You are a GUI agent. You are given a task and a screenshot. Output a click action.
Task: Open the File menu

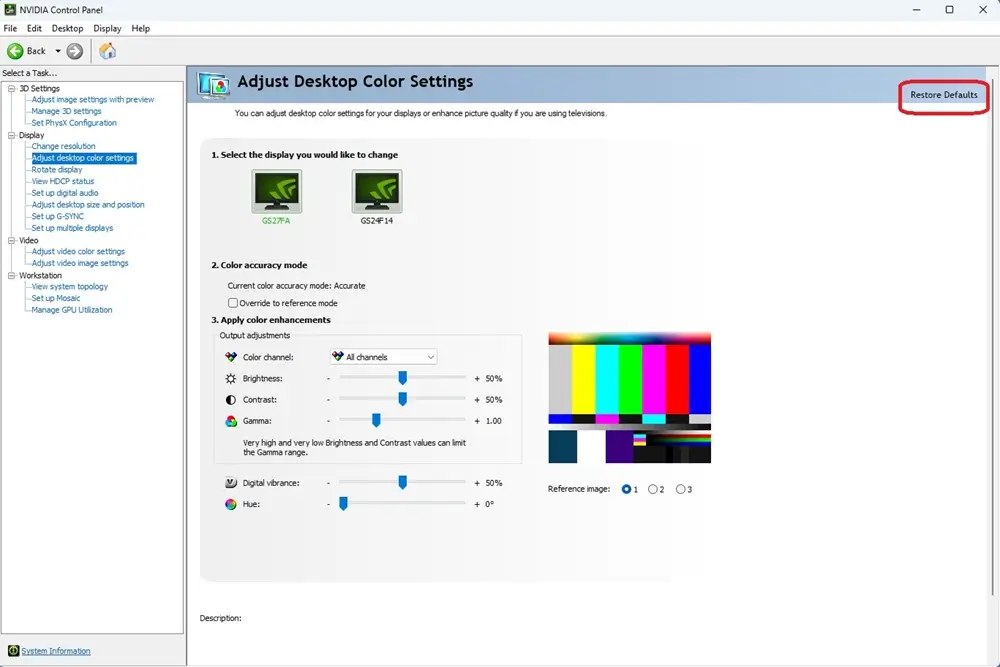coord(10,29)
